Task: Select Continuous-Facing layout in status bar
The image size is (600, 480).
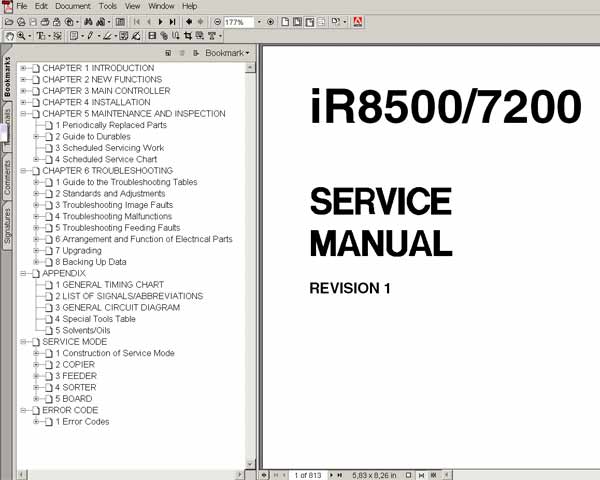Action: click(x=434, y=475)
